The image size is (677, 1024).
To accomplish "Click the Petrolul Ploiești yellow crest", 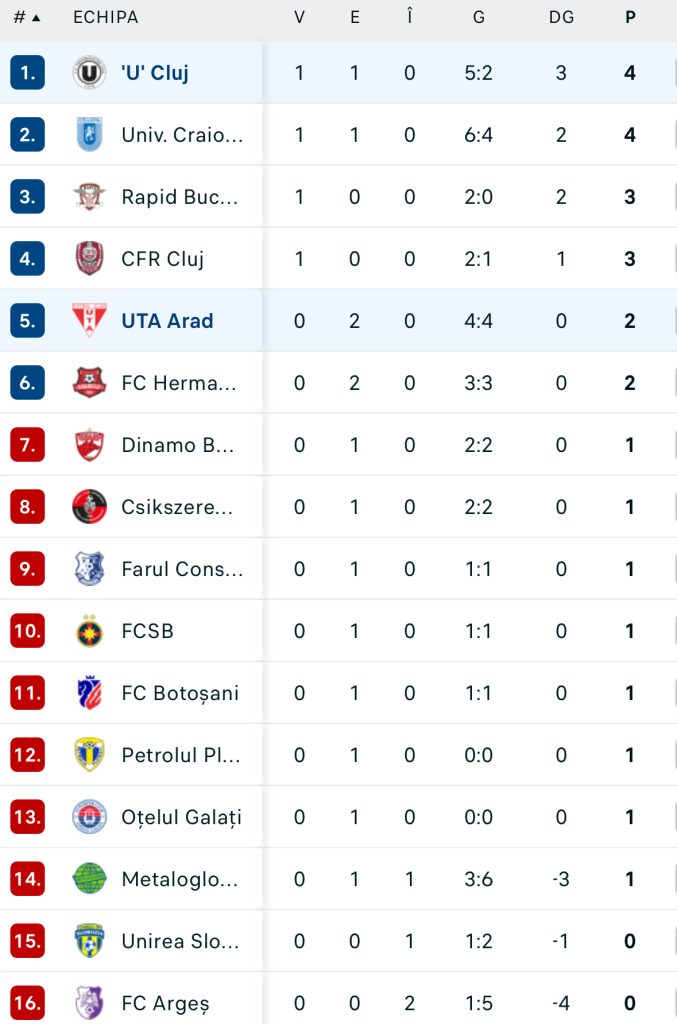I will (89, 755).
